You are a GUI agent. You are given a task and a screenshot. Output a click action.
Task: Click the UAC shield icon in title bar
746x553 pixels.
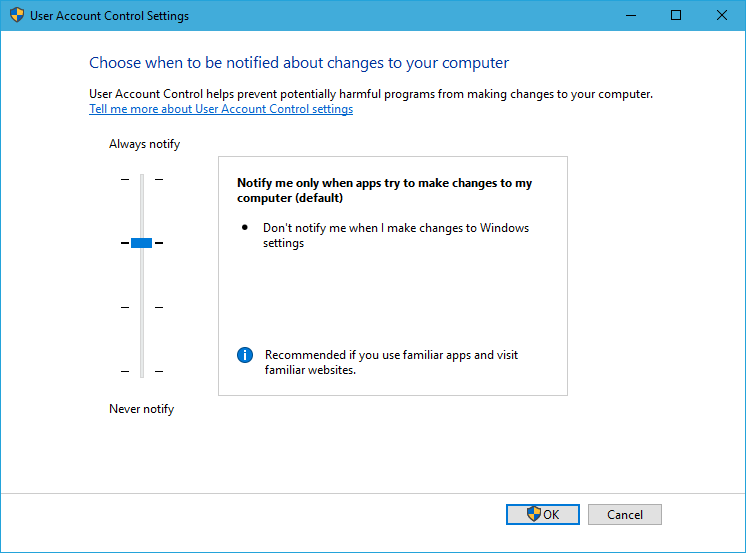click(17, 15)
